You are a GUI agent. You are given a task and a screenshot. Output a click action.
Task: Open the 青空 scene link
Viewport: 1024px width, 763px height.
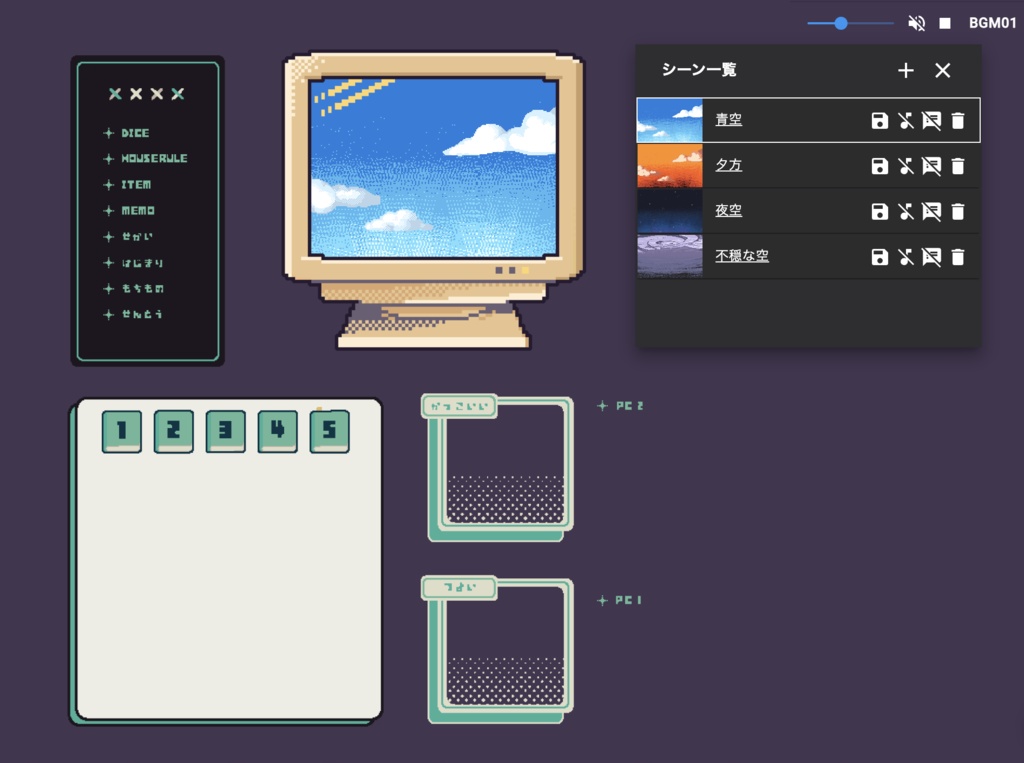coord(728,120)
